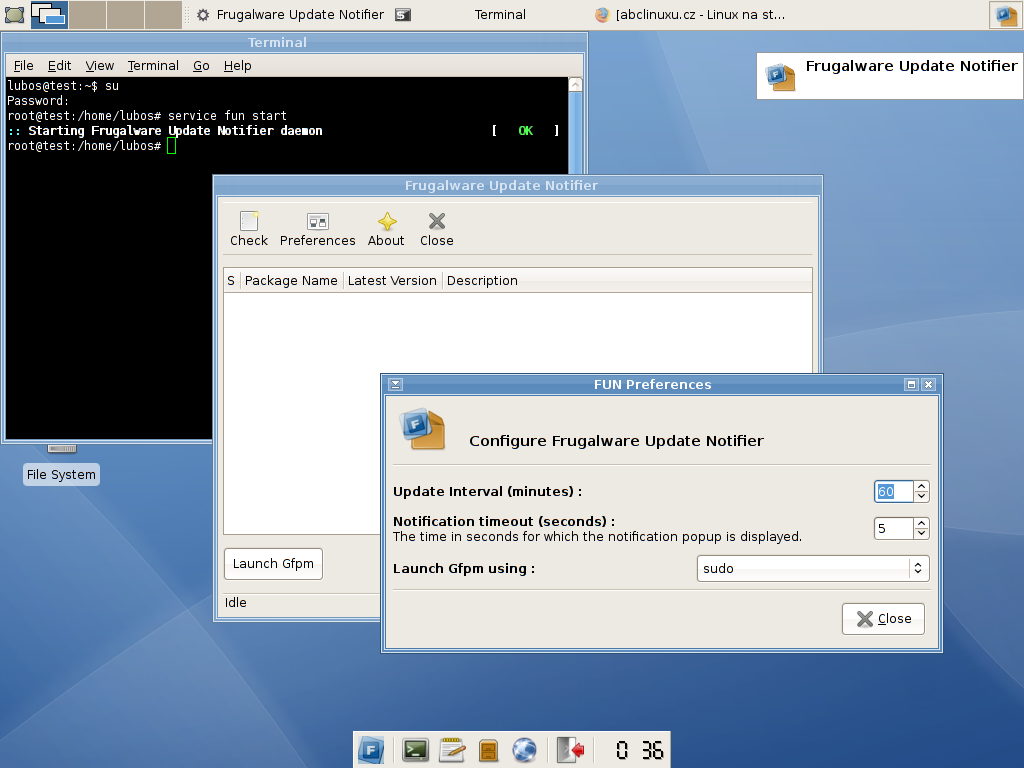Screen dimensions: 1024x768
Task: Open the file manager cabinet launcher
Action: [488, 750]
